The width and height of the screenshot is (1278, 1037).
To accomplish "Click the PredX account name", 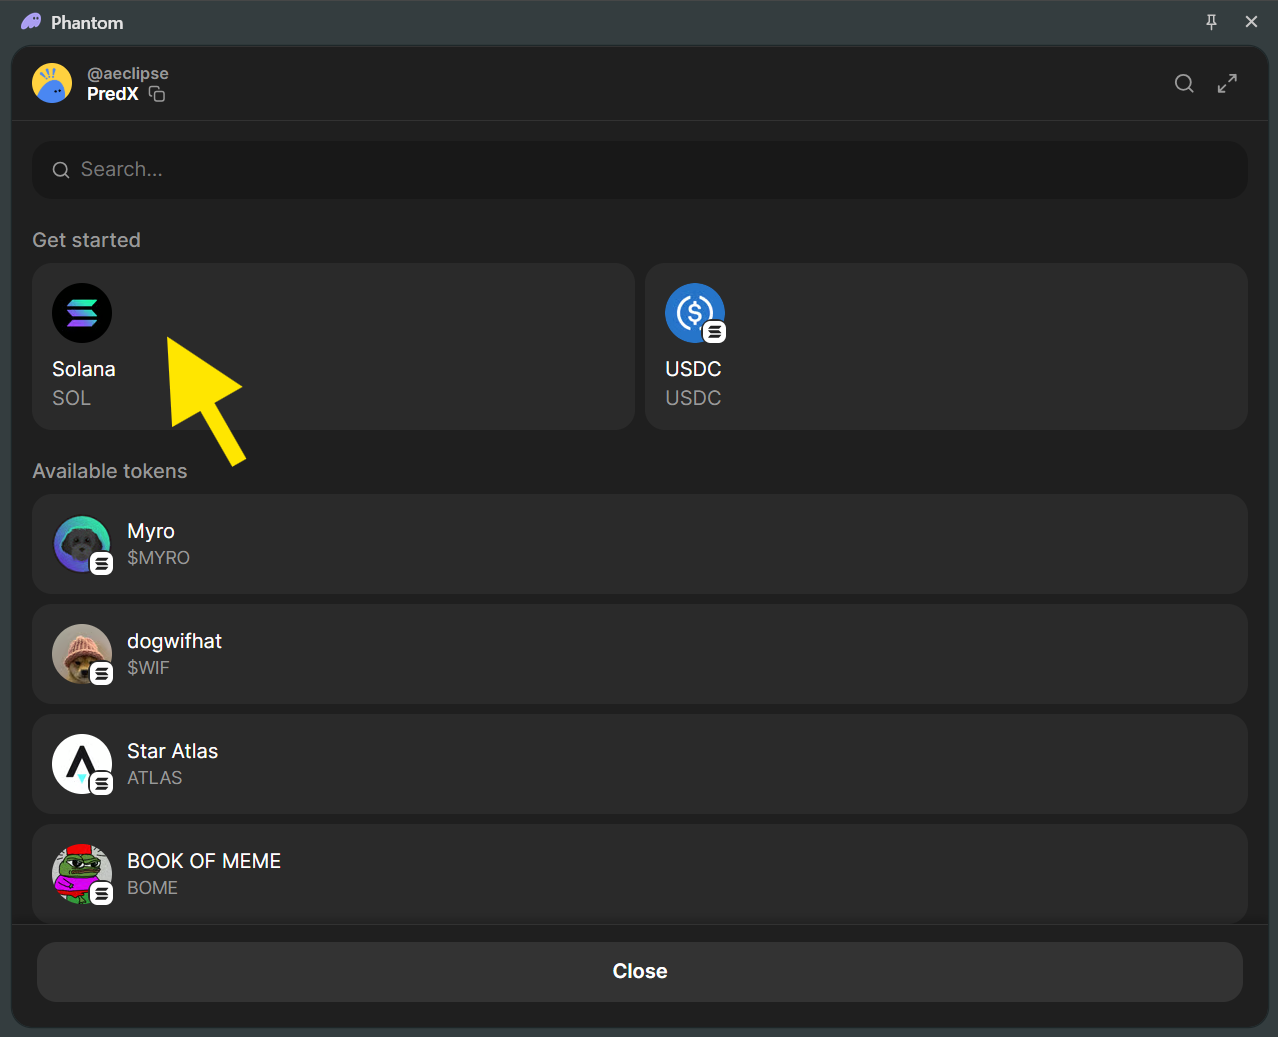I will point(112,94).
